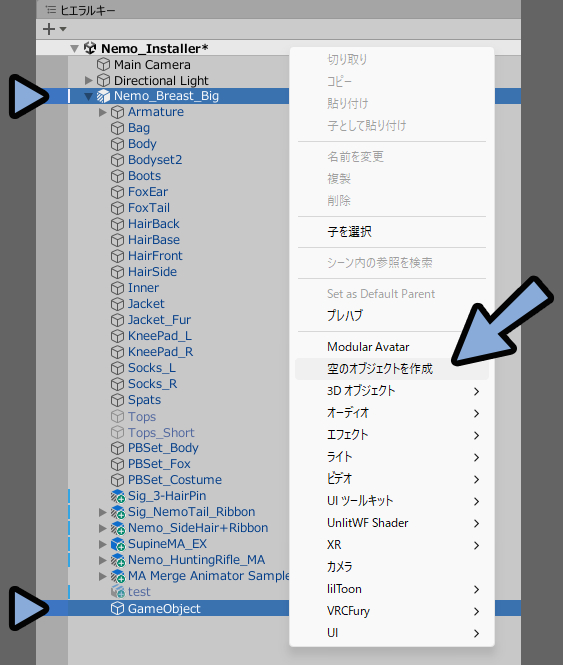Viewport: 563px width, 665px height.
Task: Select the FoxTail object in hierarchy
Action: point(149,208)
